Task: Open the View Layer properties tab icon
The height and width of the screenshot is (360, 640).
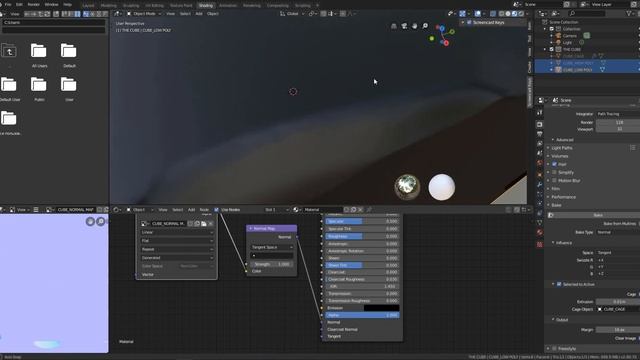Action: pos(540,144)
